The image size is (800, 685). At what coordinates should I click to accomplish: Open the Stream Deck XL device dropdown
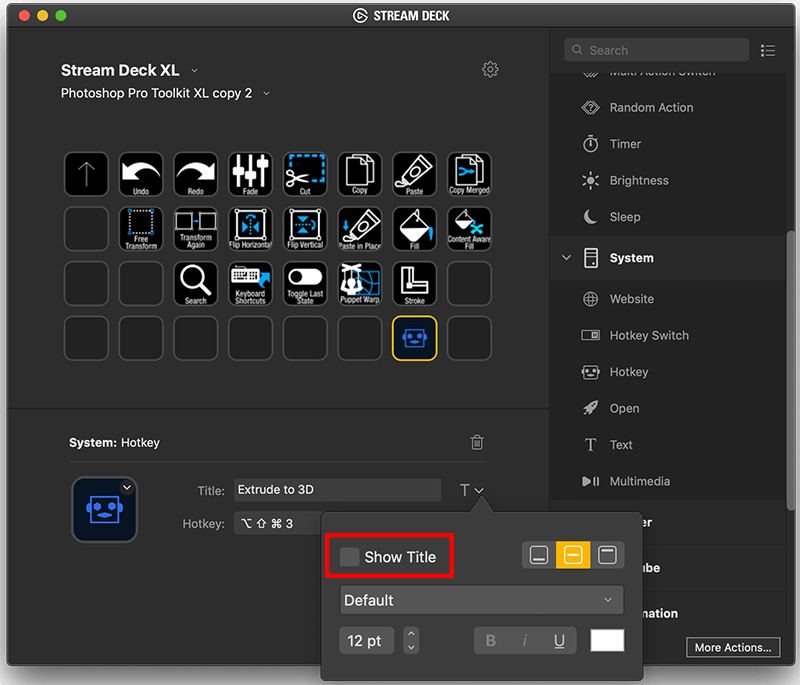[x=194, y=70]
